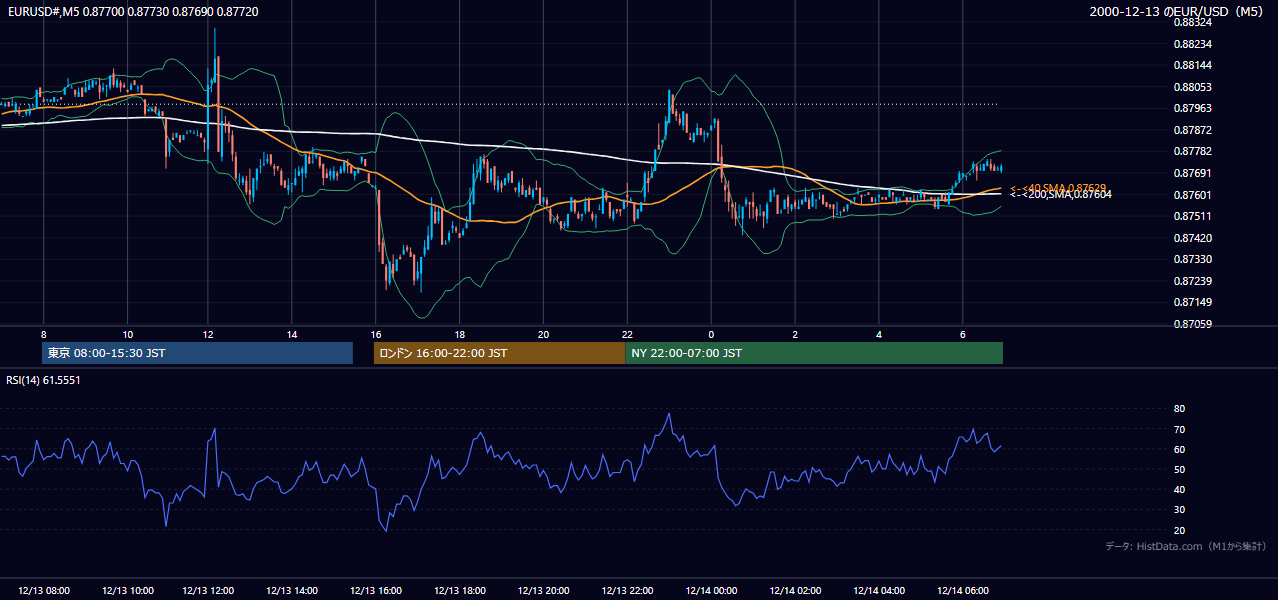
Task: Click the RSI(14) 61.5551 indicator label
Action: pos(43,380)
